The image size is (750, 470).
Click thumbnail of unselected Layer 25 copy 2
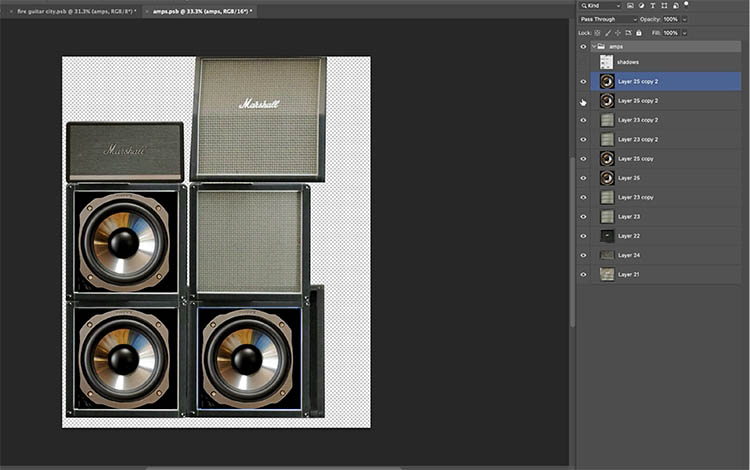click(x=607, y=101)
